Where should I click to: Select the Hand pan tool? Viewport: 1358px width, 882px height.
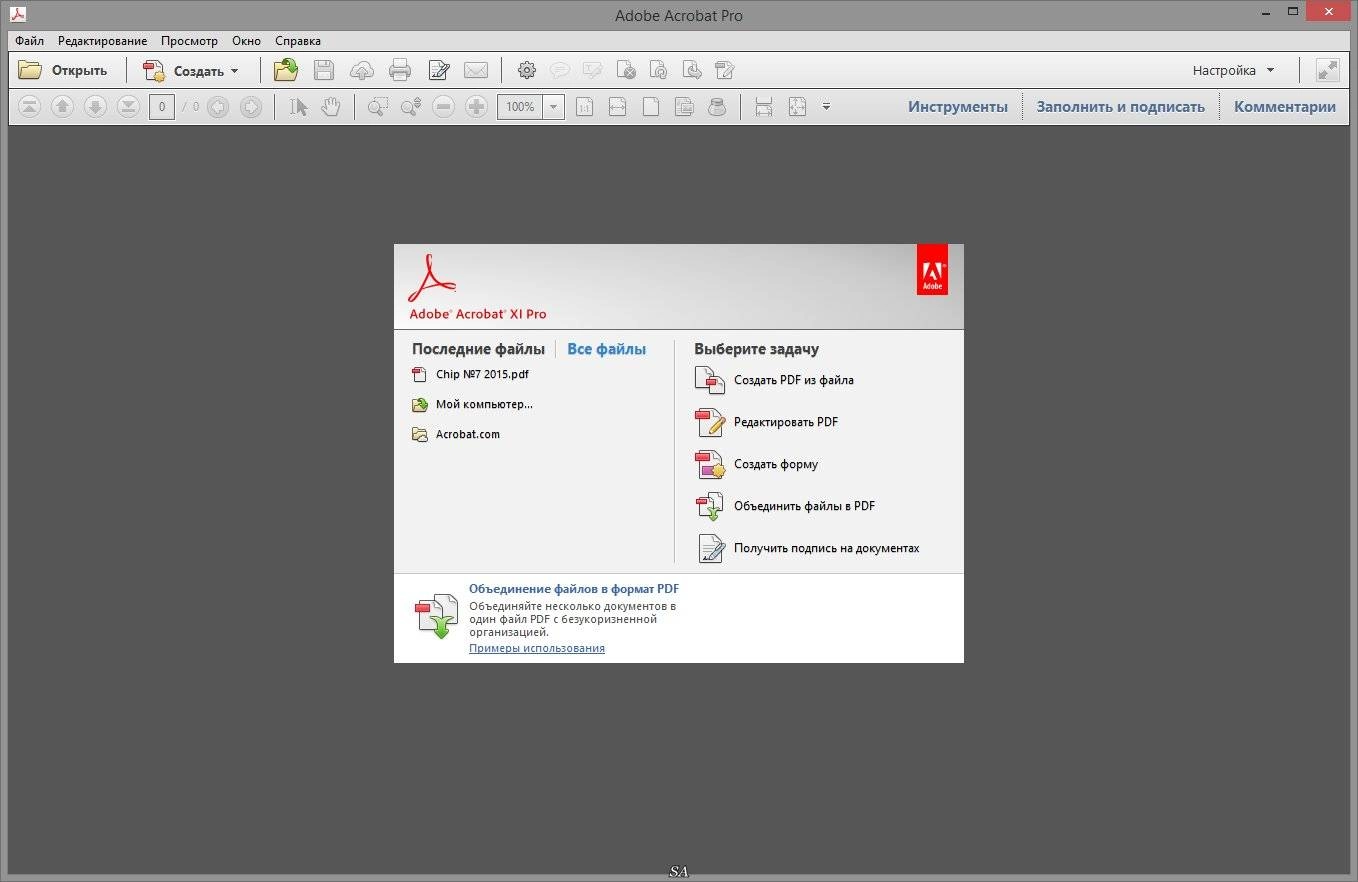click(331, 106)
